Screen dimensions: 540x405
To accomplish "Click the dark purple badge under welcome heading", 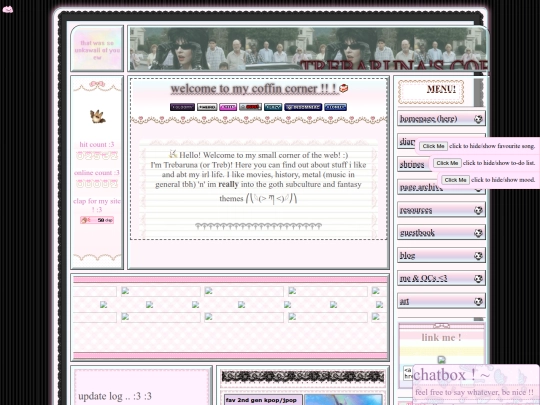I will click(x=182, y=107).
